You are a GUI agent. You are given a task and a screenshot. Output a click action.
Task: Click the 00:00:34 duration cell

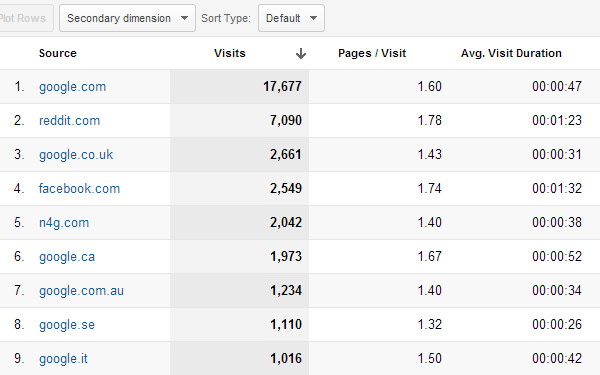(557, 290)
